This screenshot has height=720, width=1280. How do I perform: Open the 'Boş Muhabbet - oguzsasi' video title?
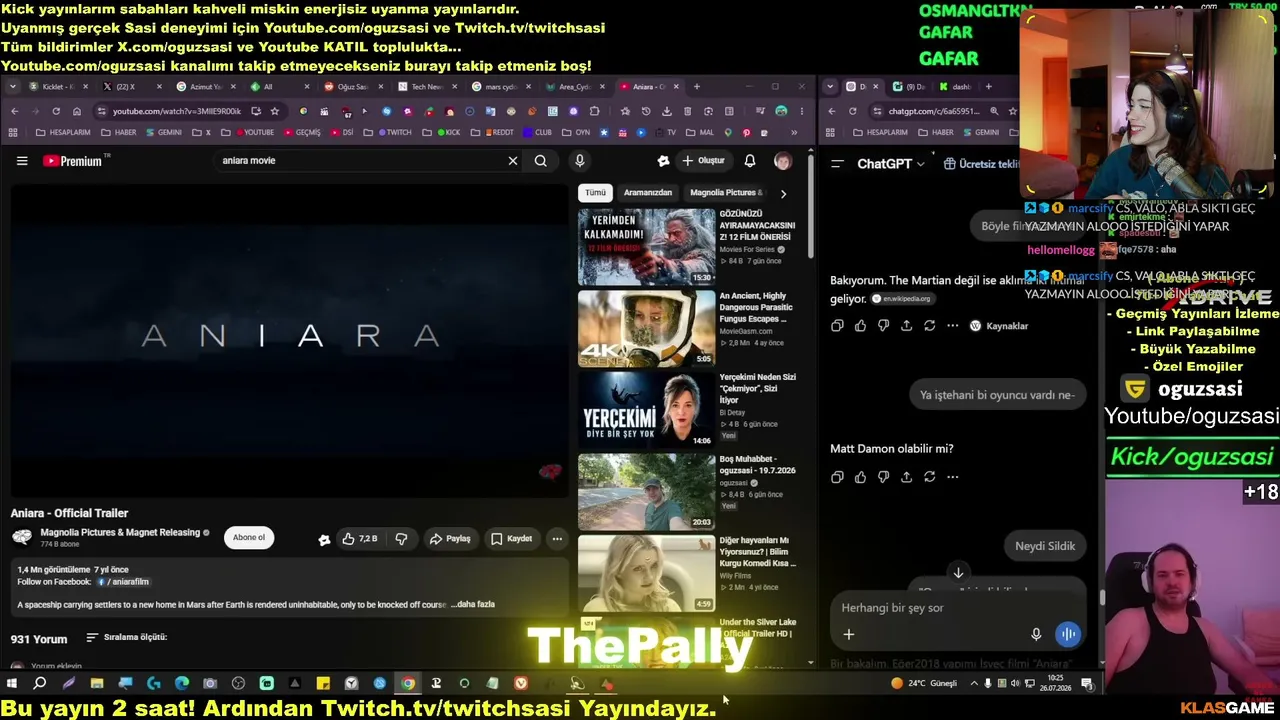coord(758,465)
